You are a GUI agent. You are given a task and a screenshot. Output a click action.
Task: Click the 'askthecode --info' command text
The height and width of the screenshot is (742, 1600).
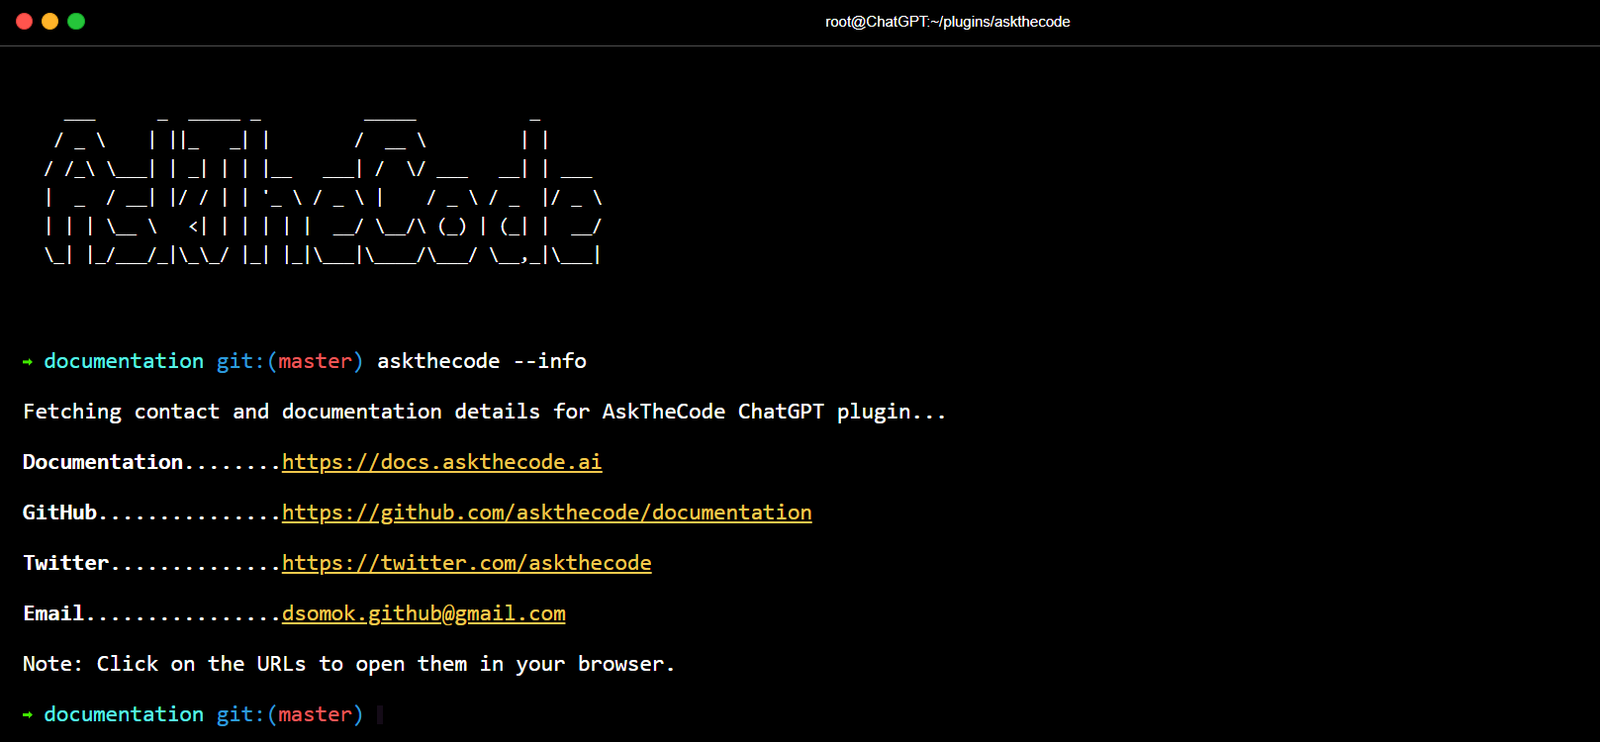click(x=481, y=361)
